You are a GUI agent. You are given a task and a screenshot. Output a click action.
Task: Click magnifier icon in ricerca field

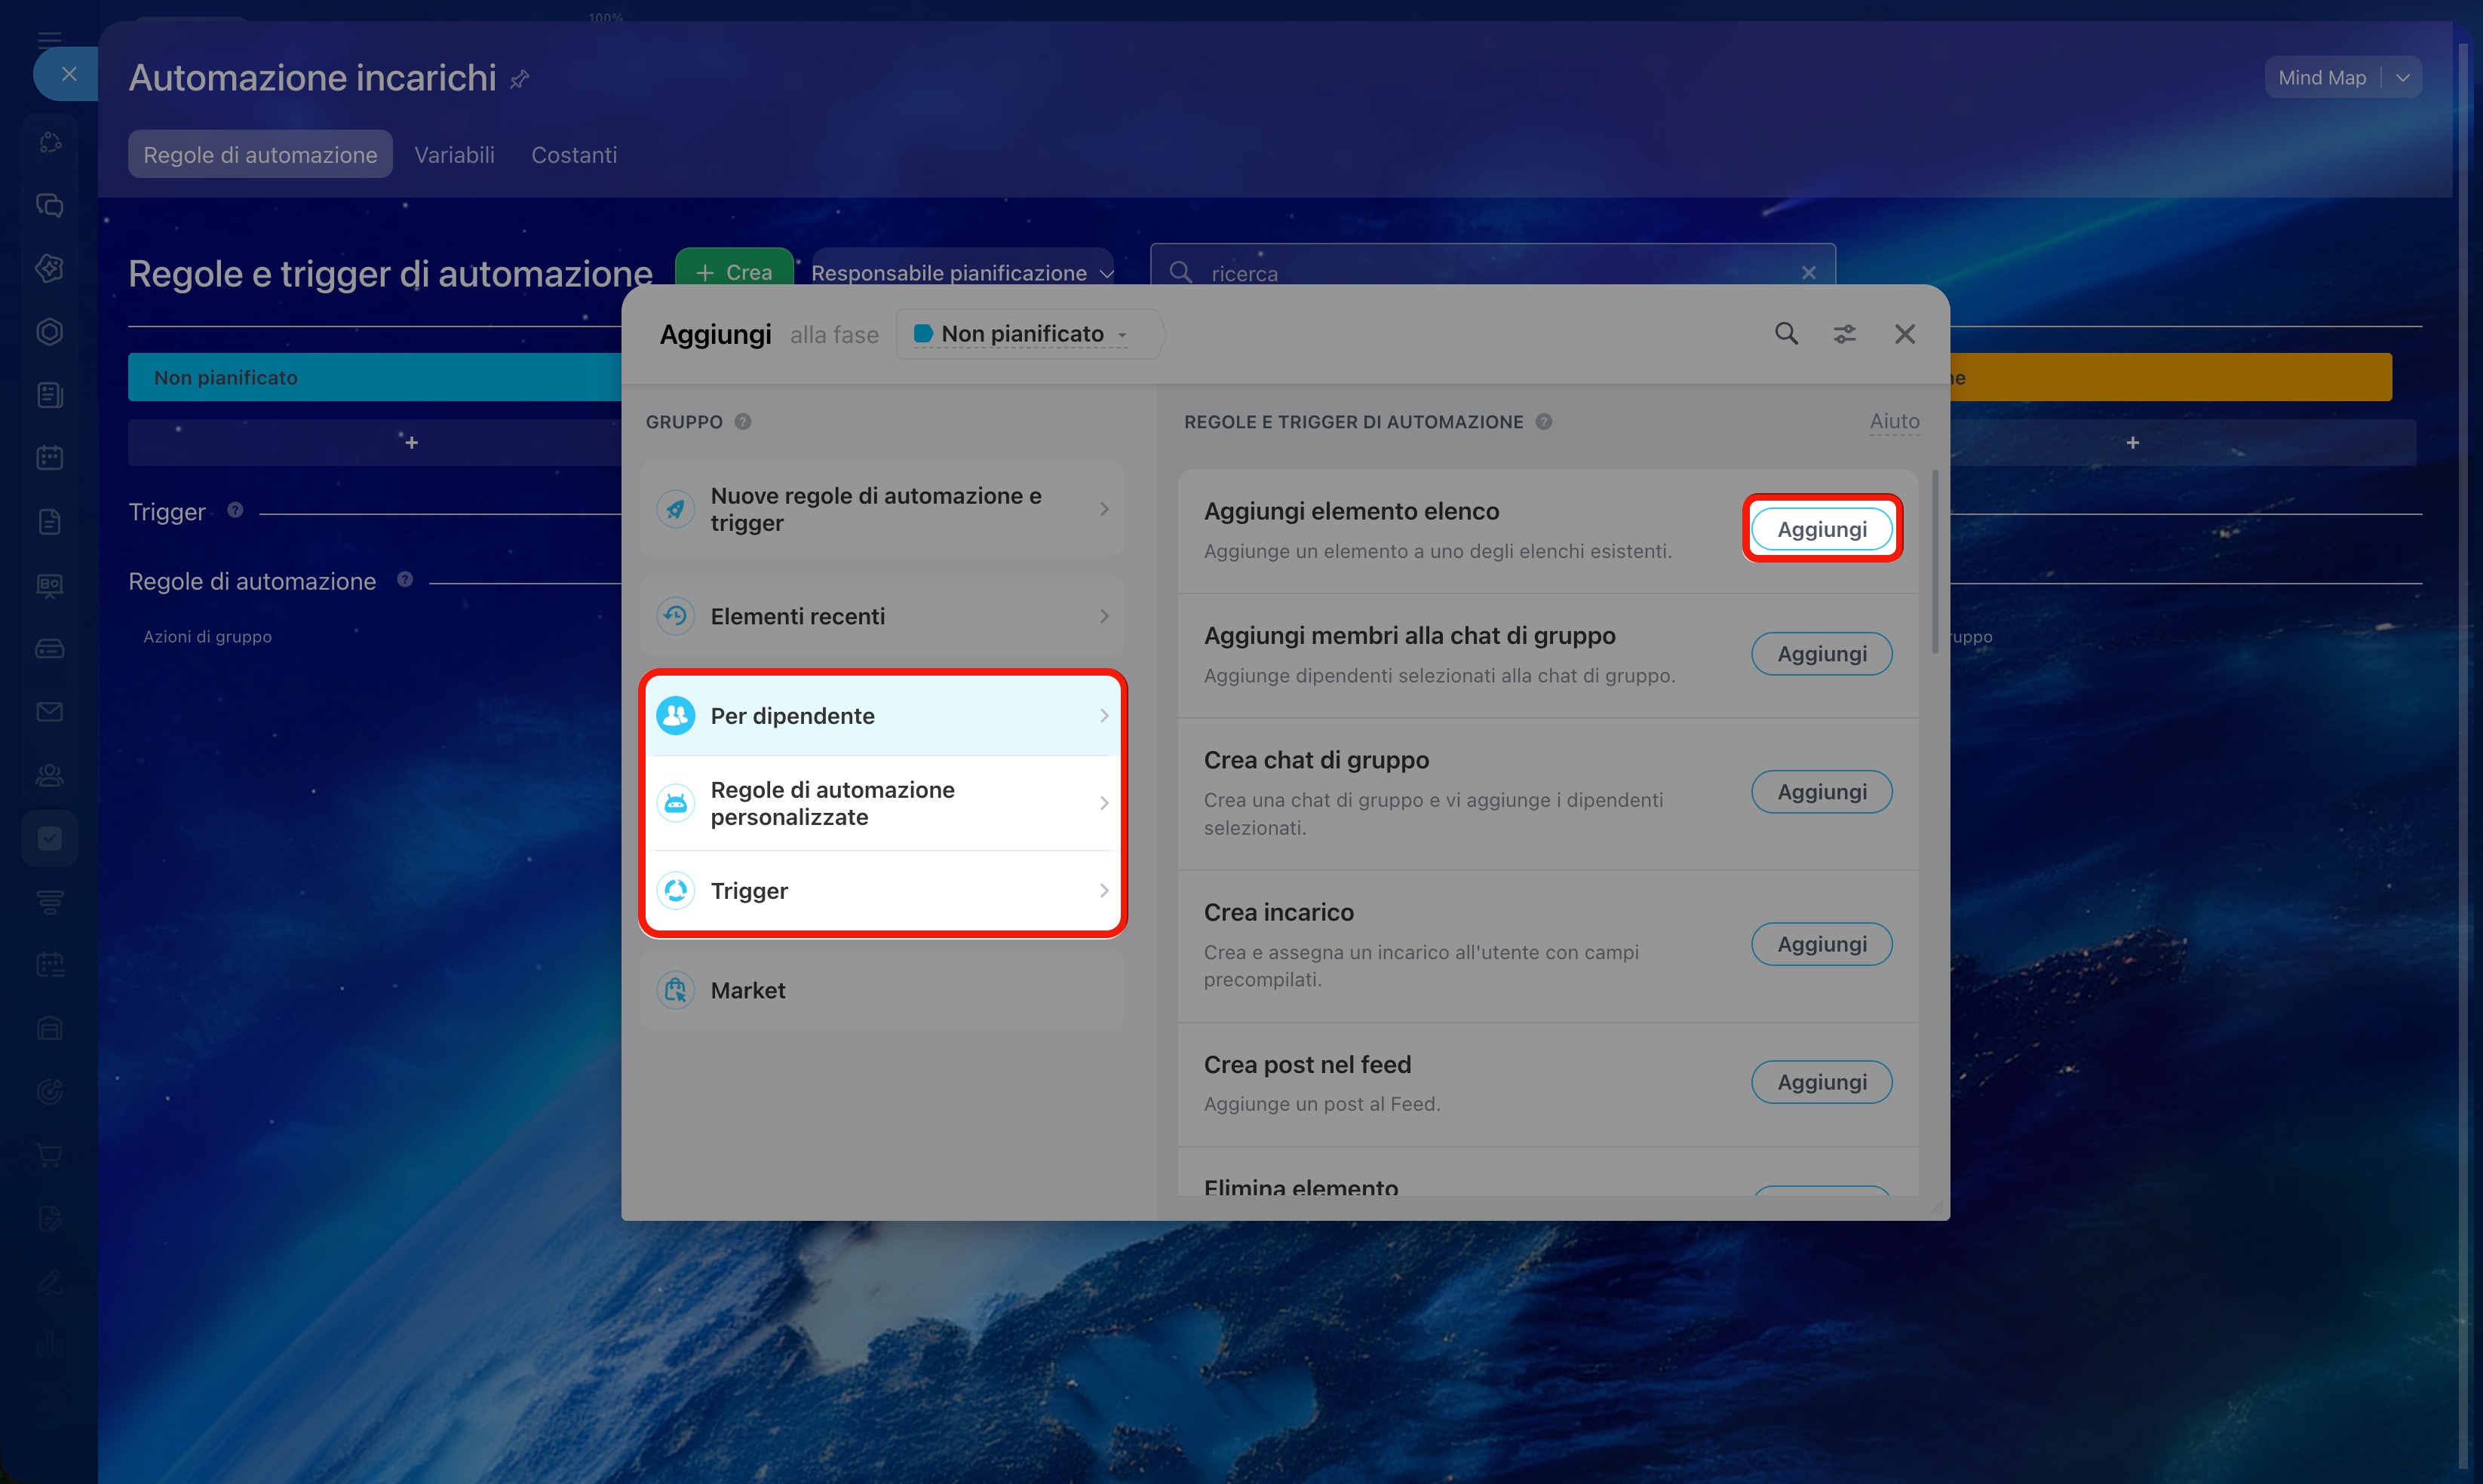click(x=1180, y=272)
